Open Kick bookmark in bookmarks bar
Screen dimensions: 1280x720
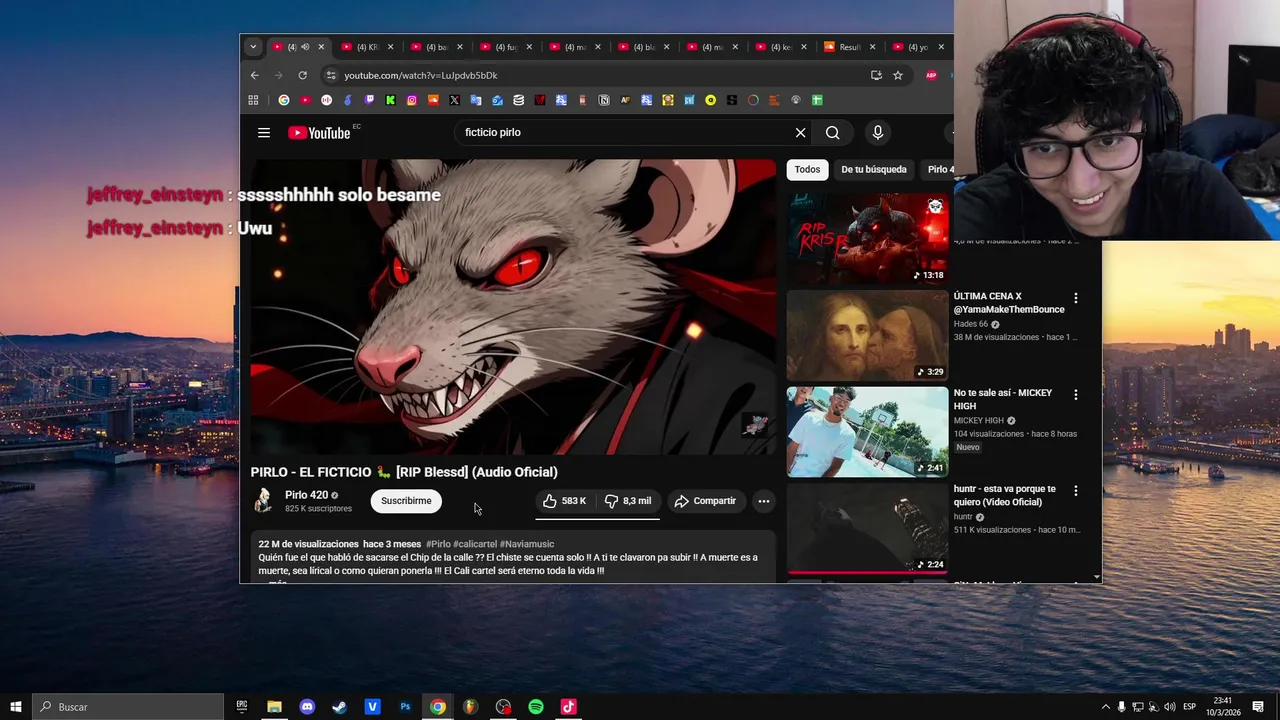point(390,100)
